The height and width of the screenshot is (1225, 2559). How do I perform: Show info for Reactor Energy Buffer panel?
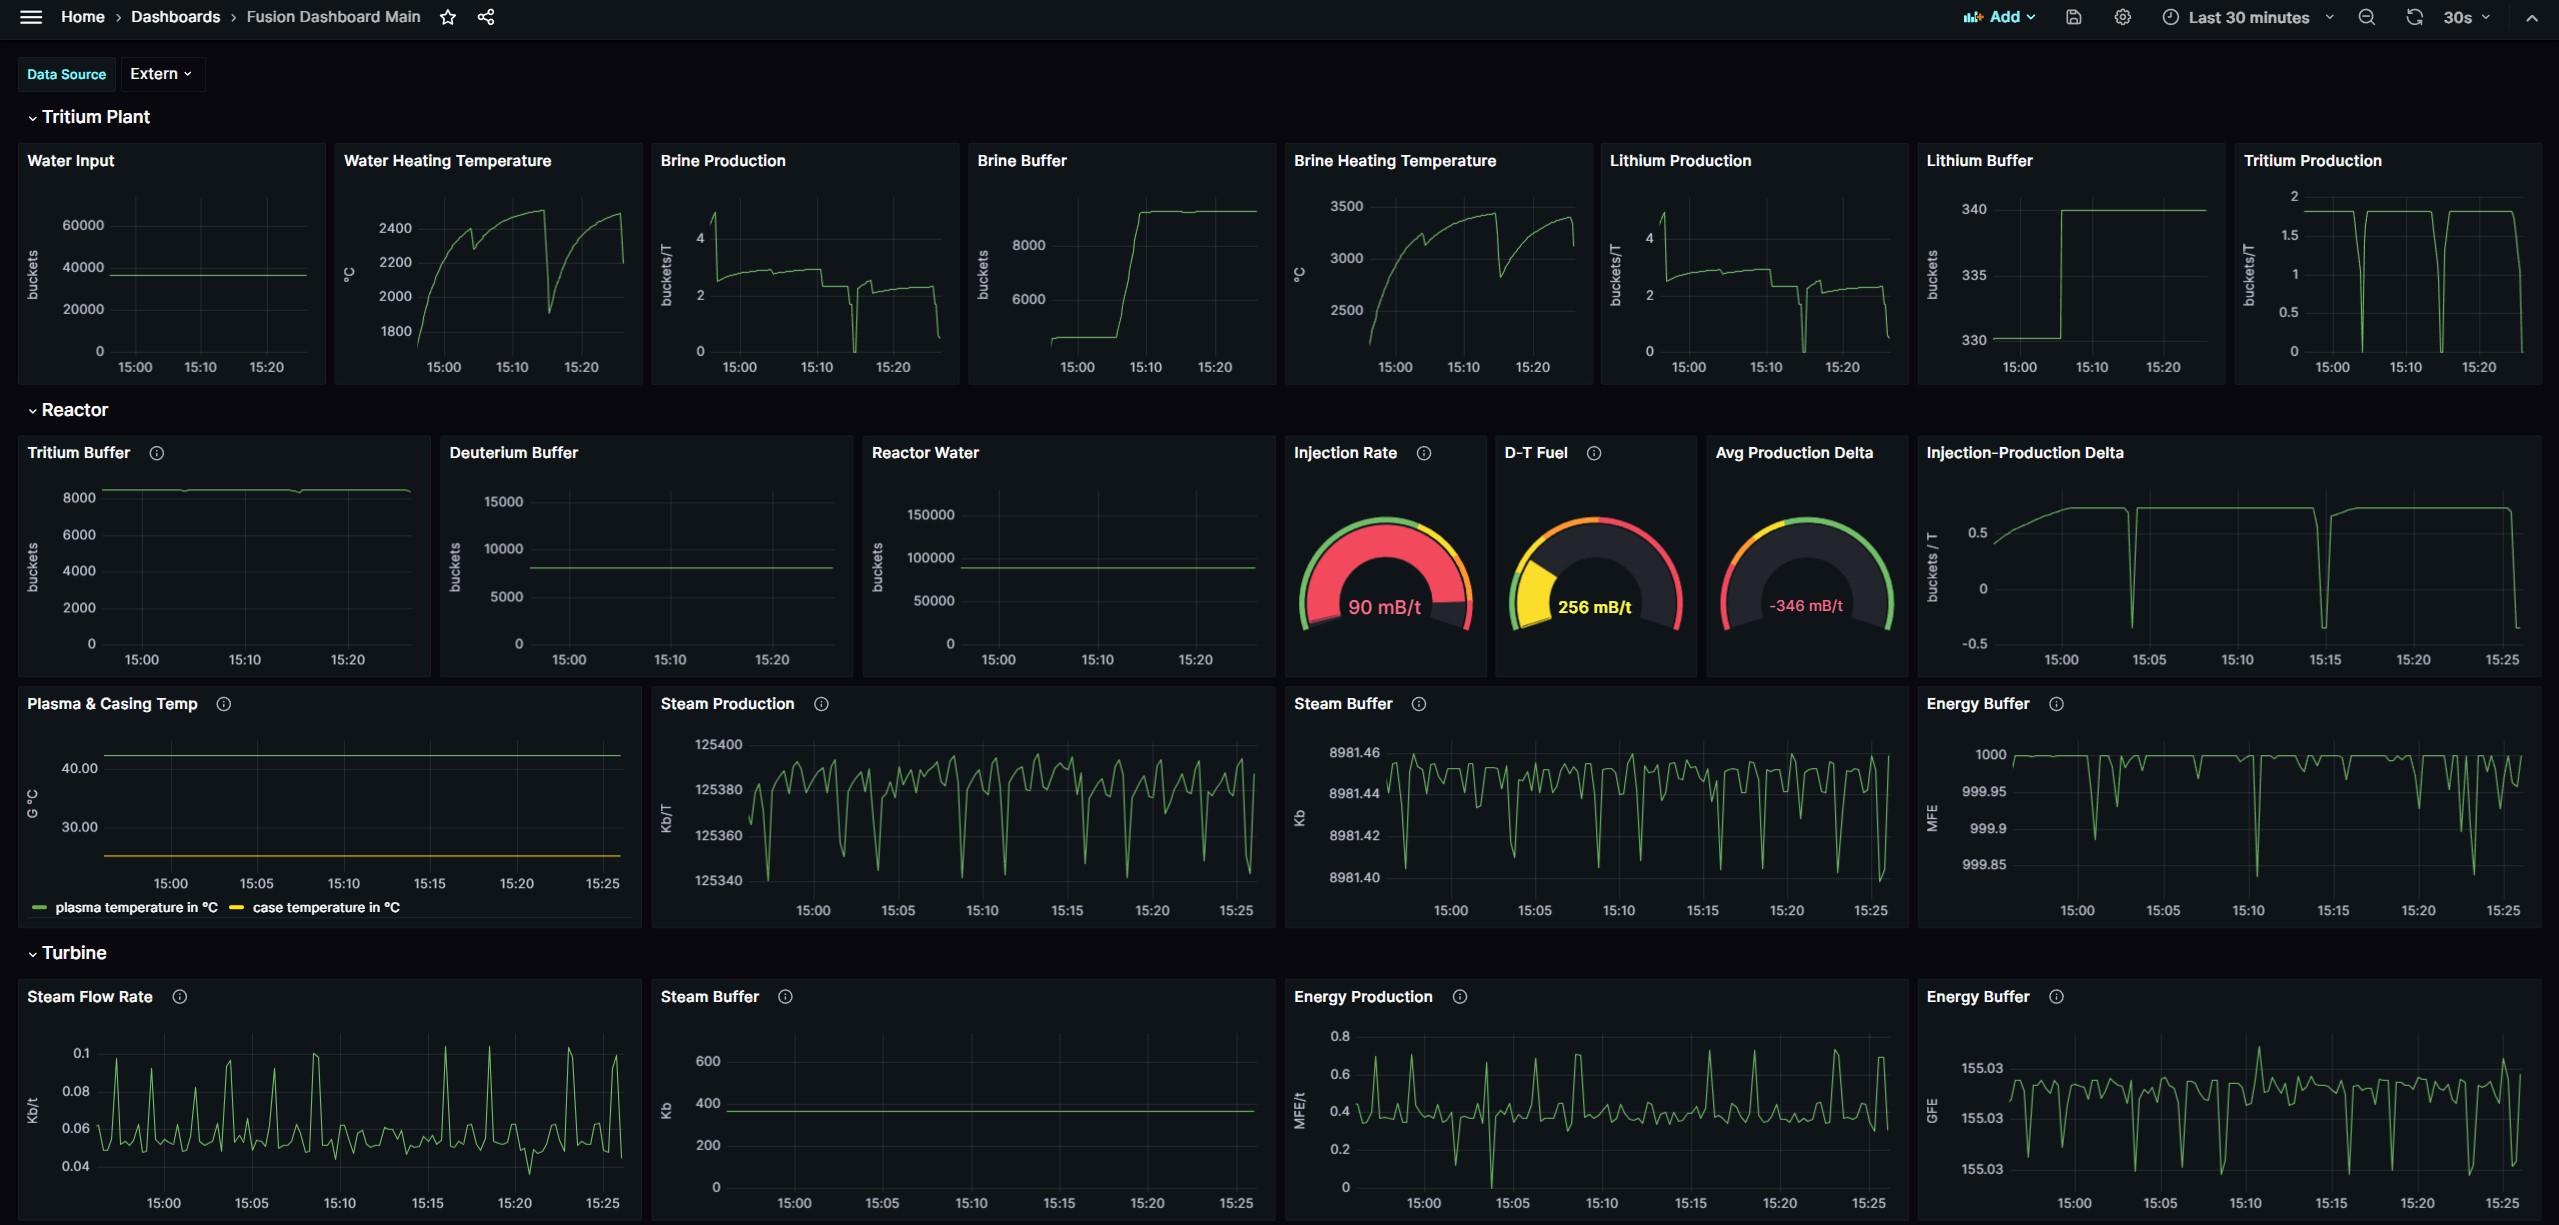[x=2056, y=704]
